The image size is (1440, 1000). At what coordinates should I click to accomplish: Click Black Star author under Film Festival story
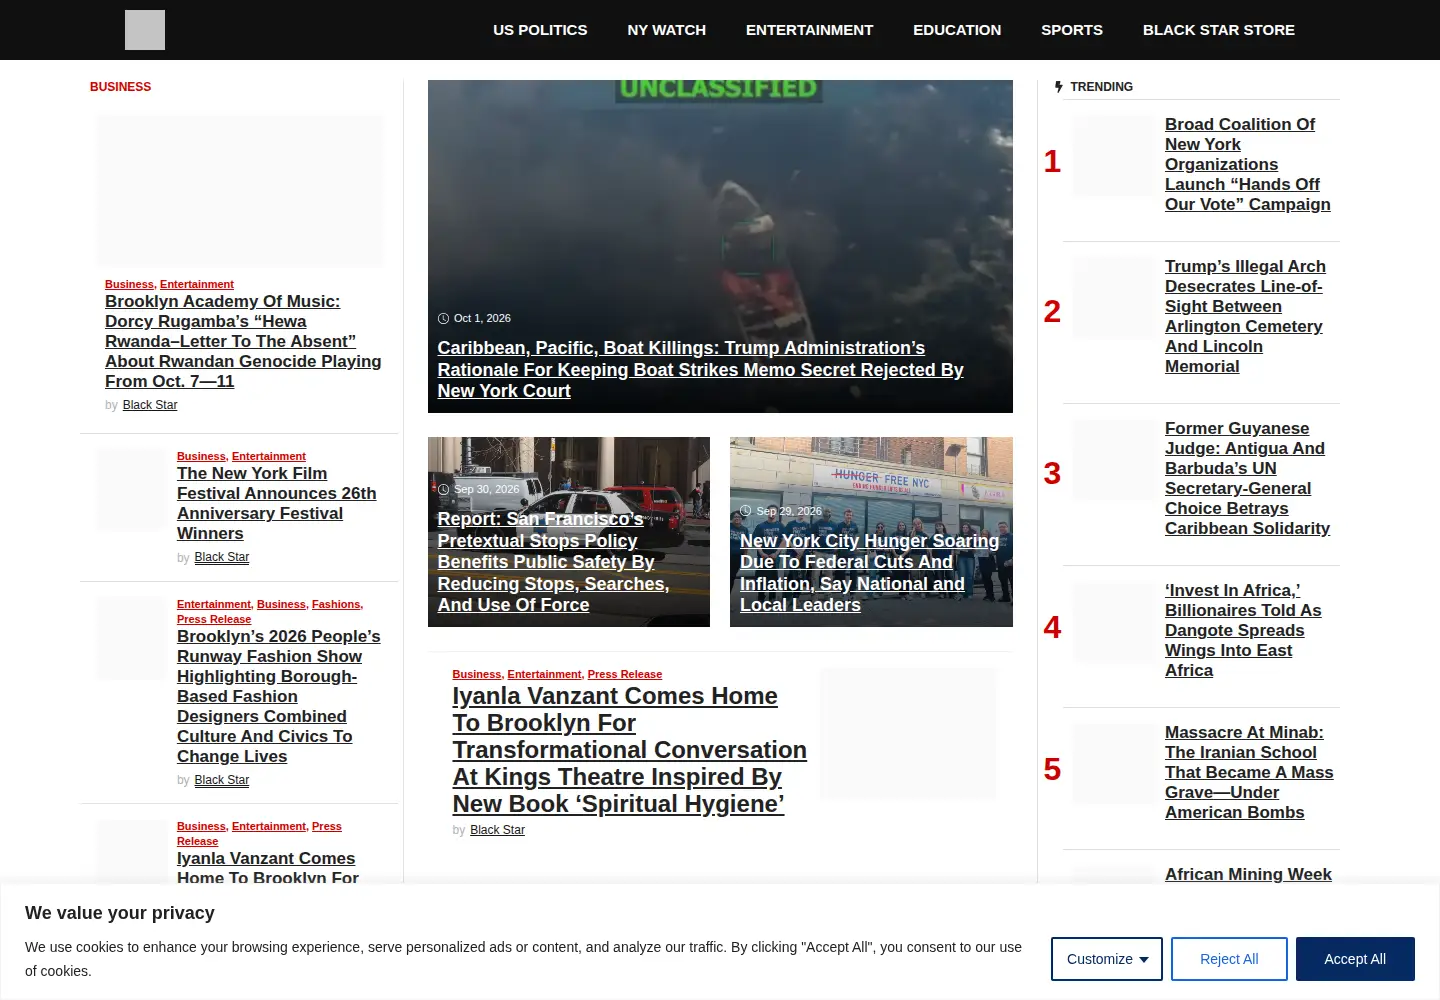[x=222, y=557]
